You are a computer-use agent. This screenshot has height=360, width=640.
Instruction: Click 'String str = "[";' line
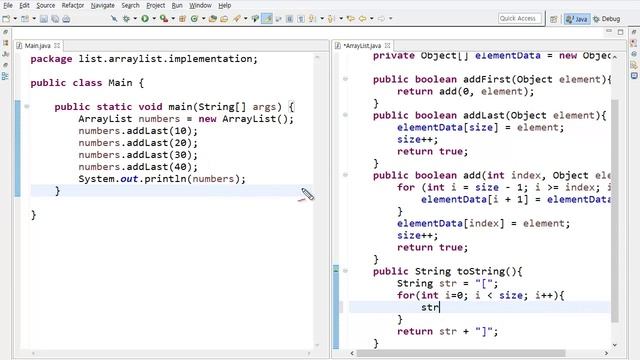(447, 283)
